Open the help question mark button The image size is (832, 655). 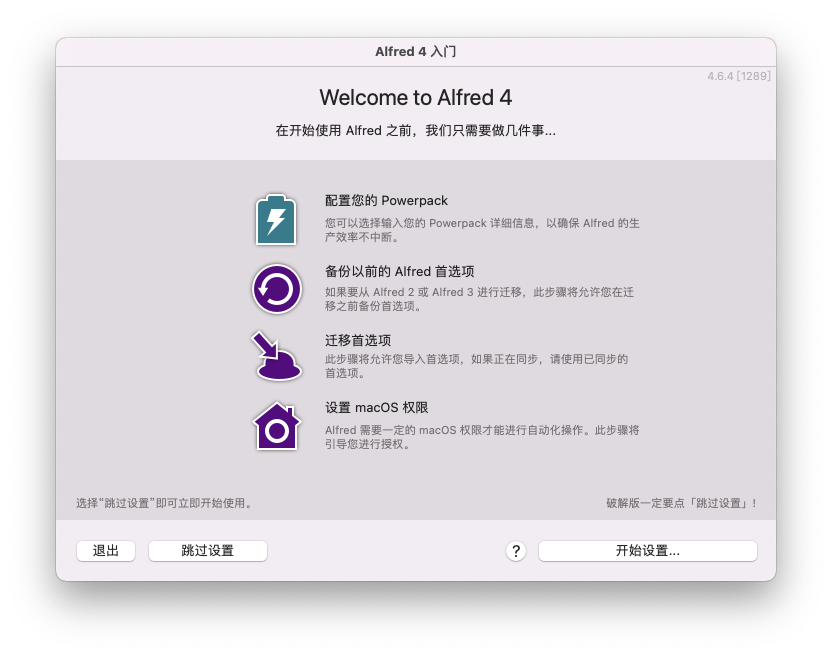tap(516, 551)
